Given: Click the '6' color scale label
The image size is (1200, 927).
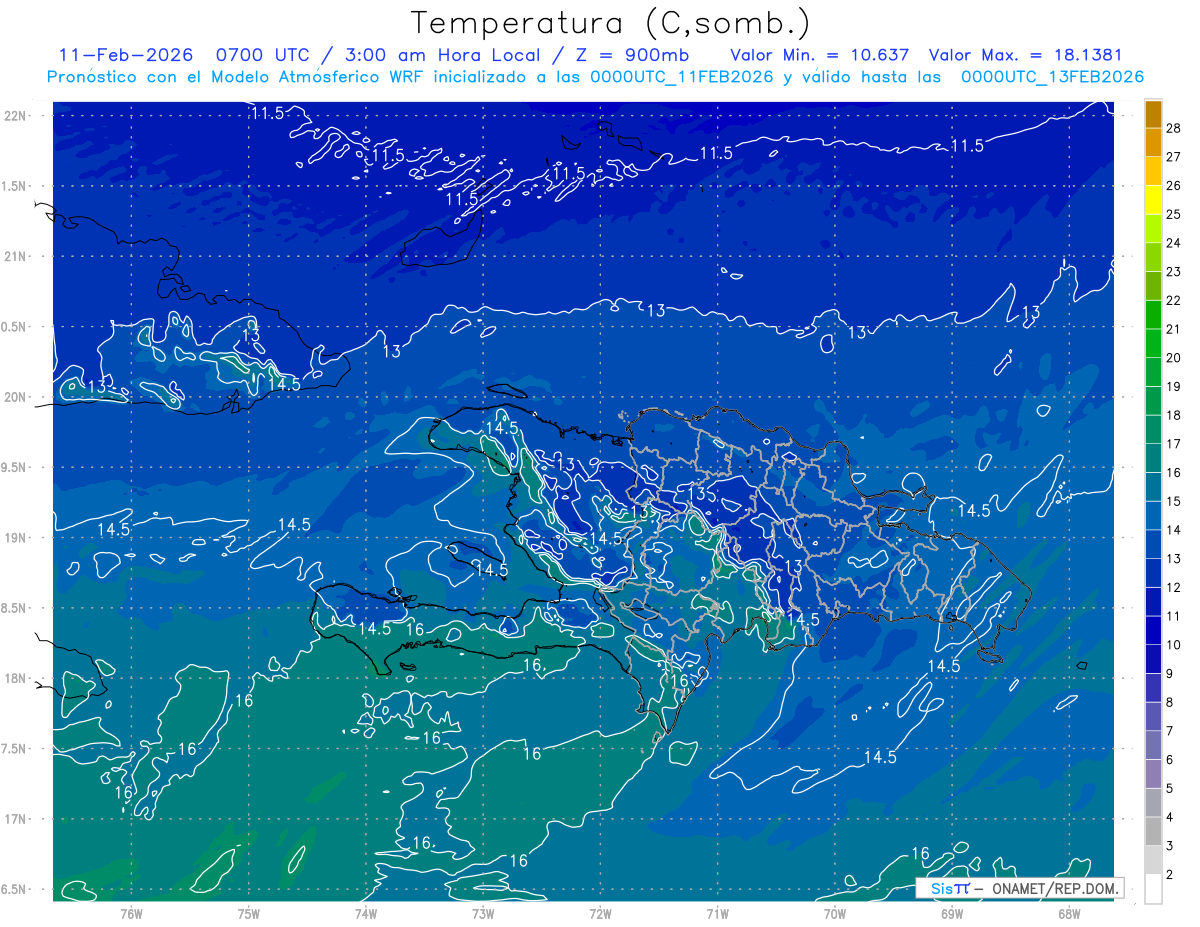Looking at the screenshot, I should click(x=1170, y=760).
